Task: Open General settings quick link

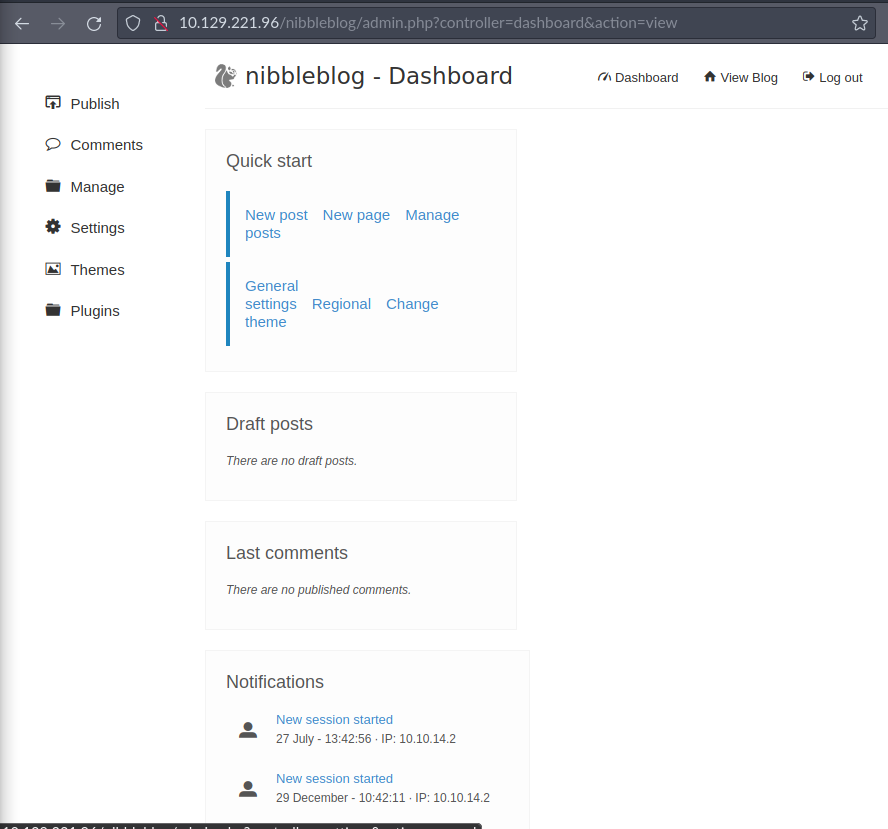Action: (x=271, y=295)
